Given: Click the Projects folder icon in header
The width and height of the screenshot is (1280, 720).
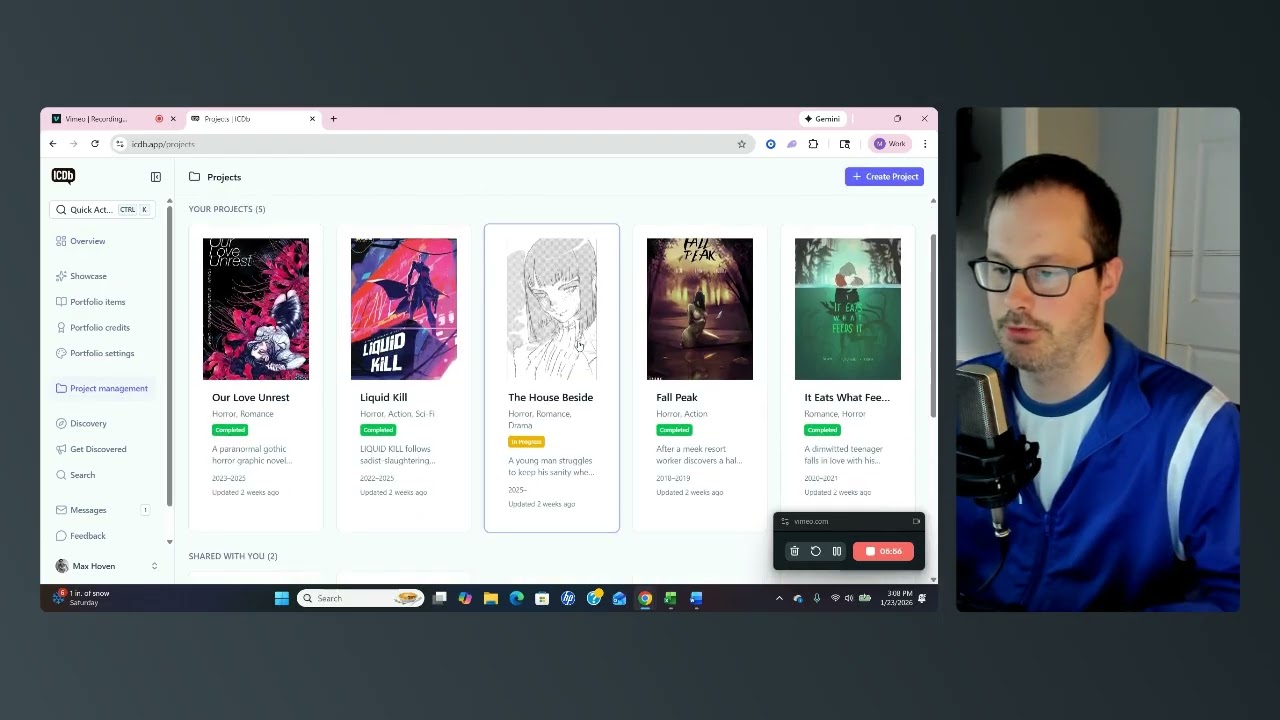Looking at the screenshot, I should (194, 177).
